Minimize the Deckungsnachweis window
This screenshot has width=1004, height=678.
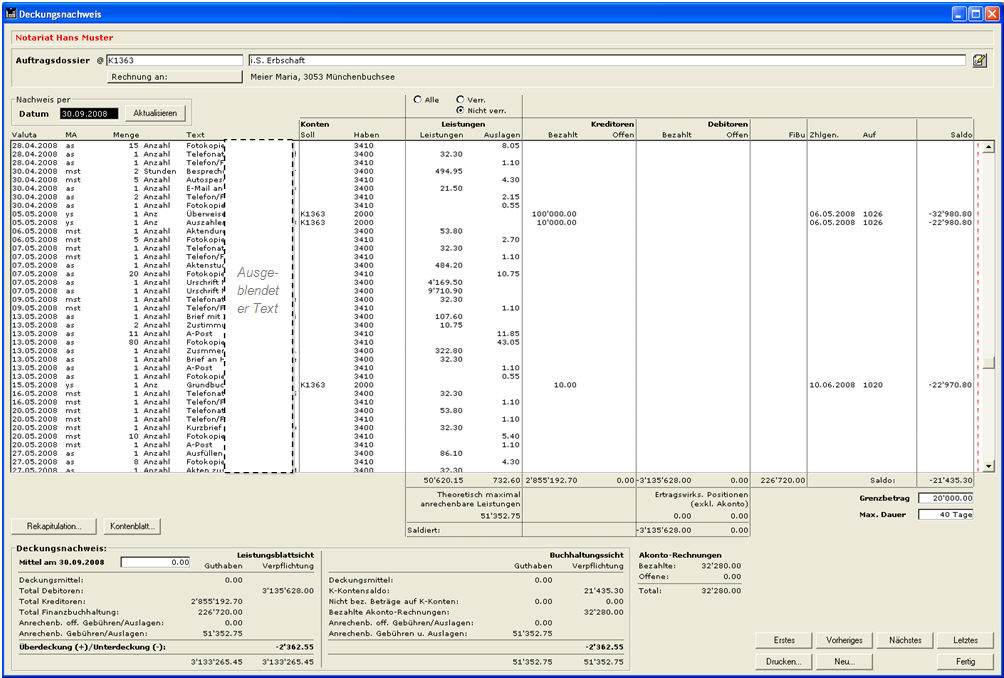pos(959,13)
